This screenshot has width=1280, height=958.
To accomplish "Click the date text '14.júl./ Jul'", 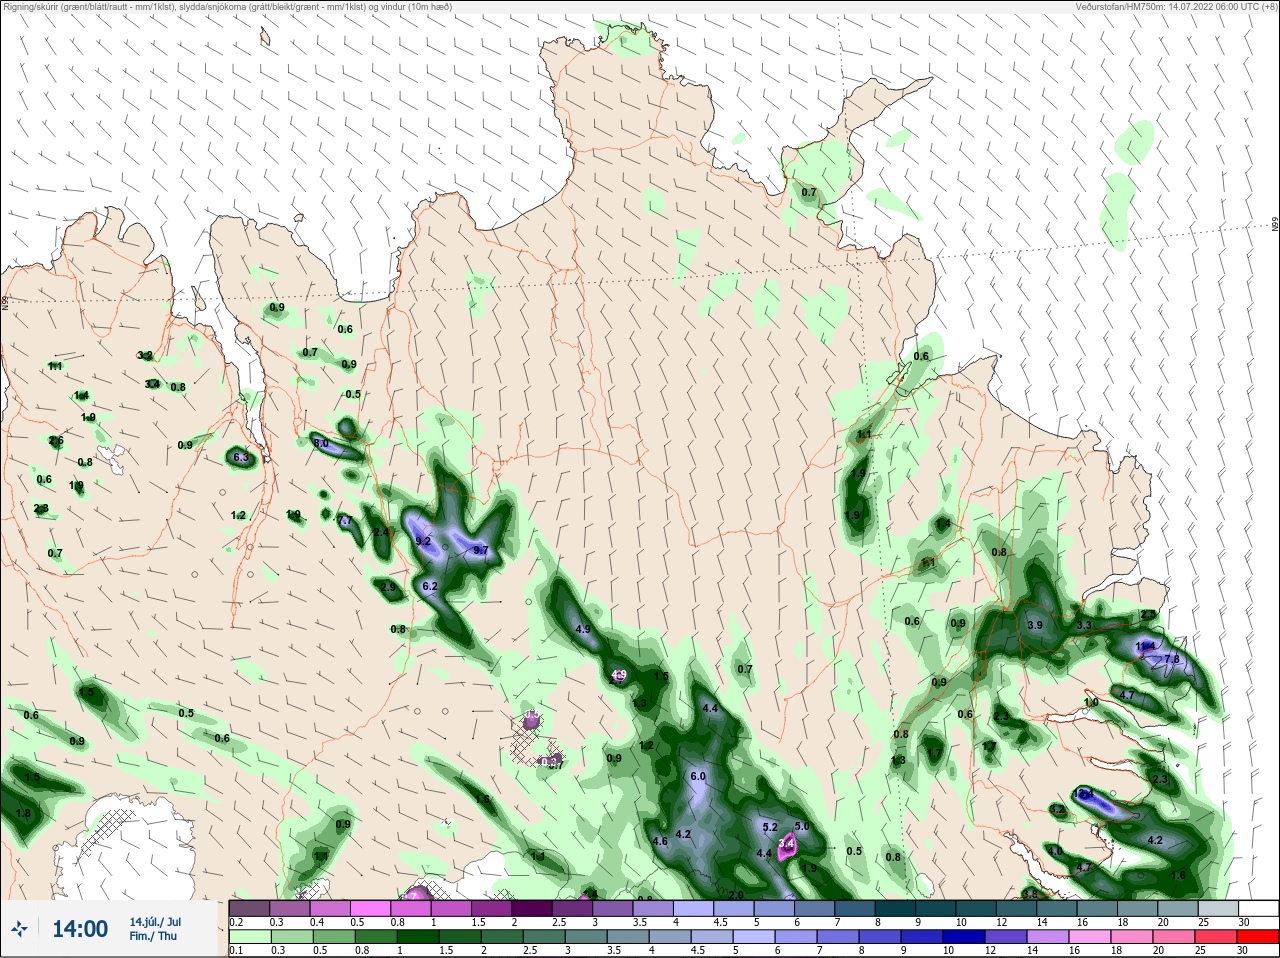I will click(155, 921).
